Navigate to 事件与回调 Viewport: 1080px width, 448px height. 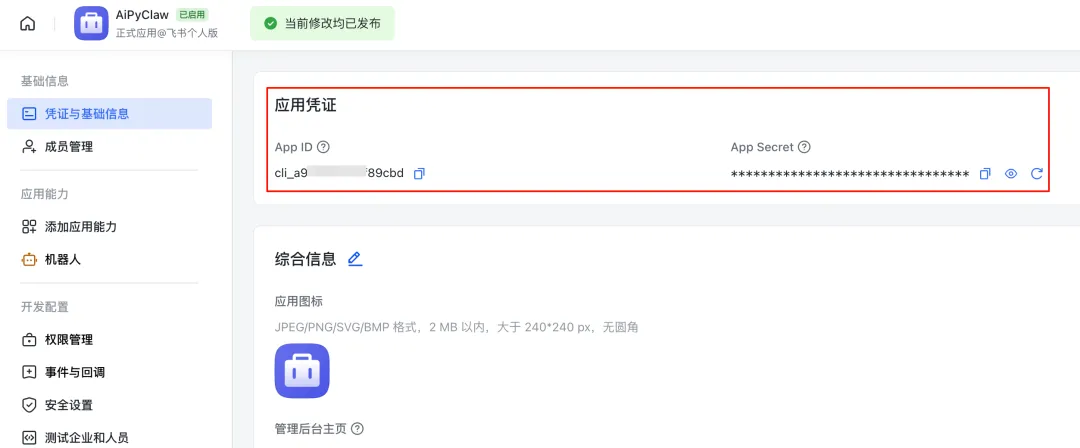tap(74, 373)
